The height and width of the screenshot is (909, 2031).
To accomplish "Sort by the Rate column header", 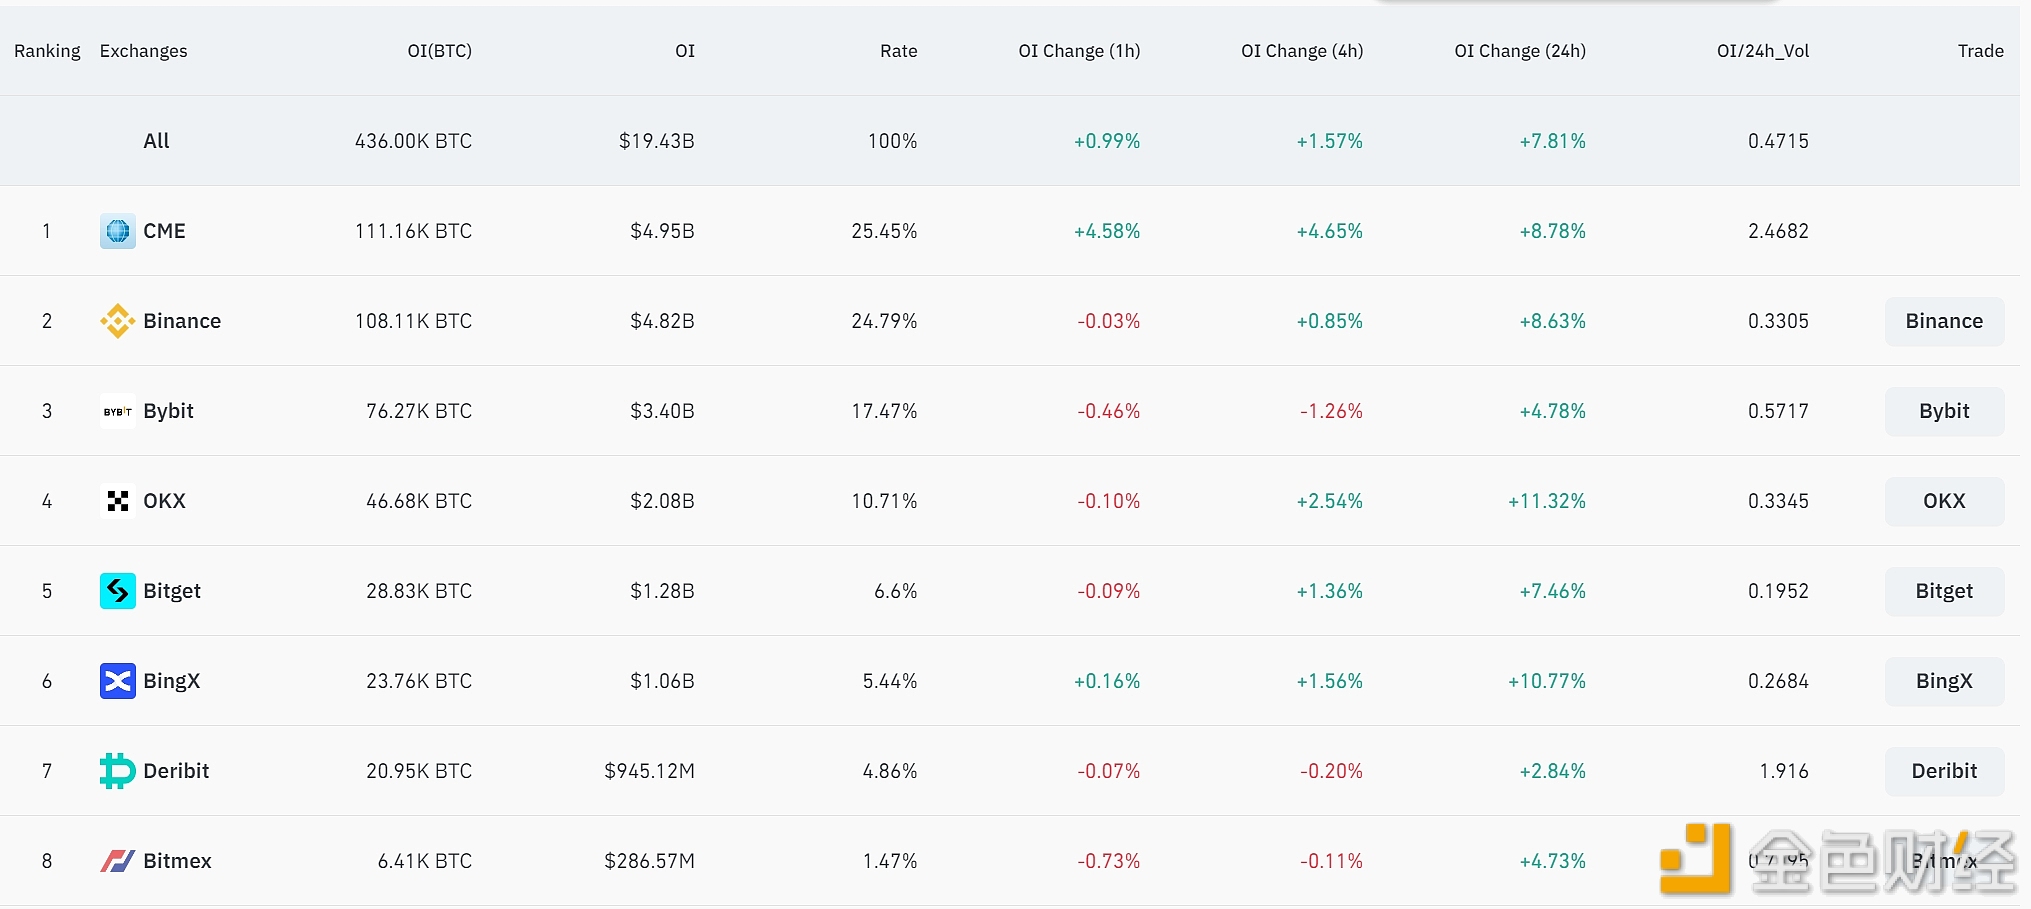I will pyautogui.click(x=898, y=51).
